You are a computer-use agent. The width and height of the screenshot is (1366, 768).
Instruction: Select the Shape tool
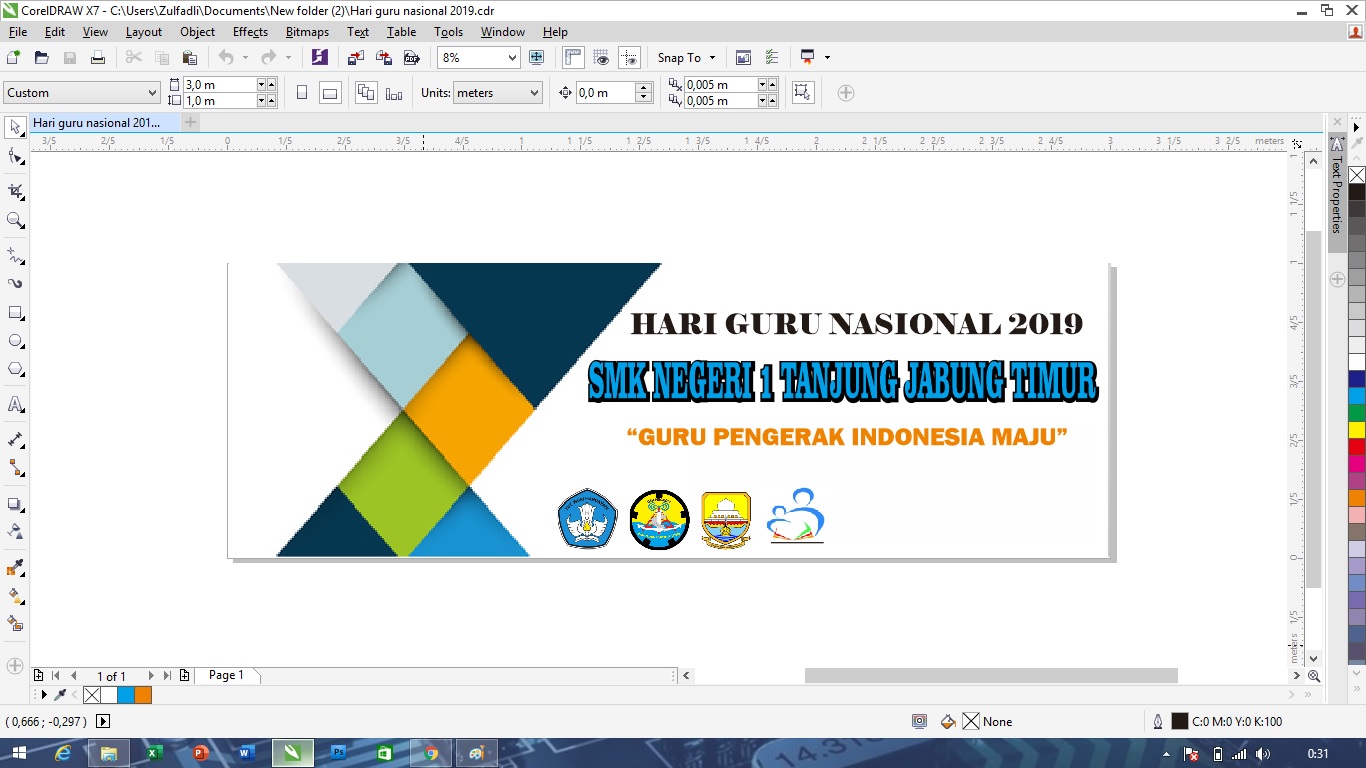16,157
